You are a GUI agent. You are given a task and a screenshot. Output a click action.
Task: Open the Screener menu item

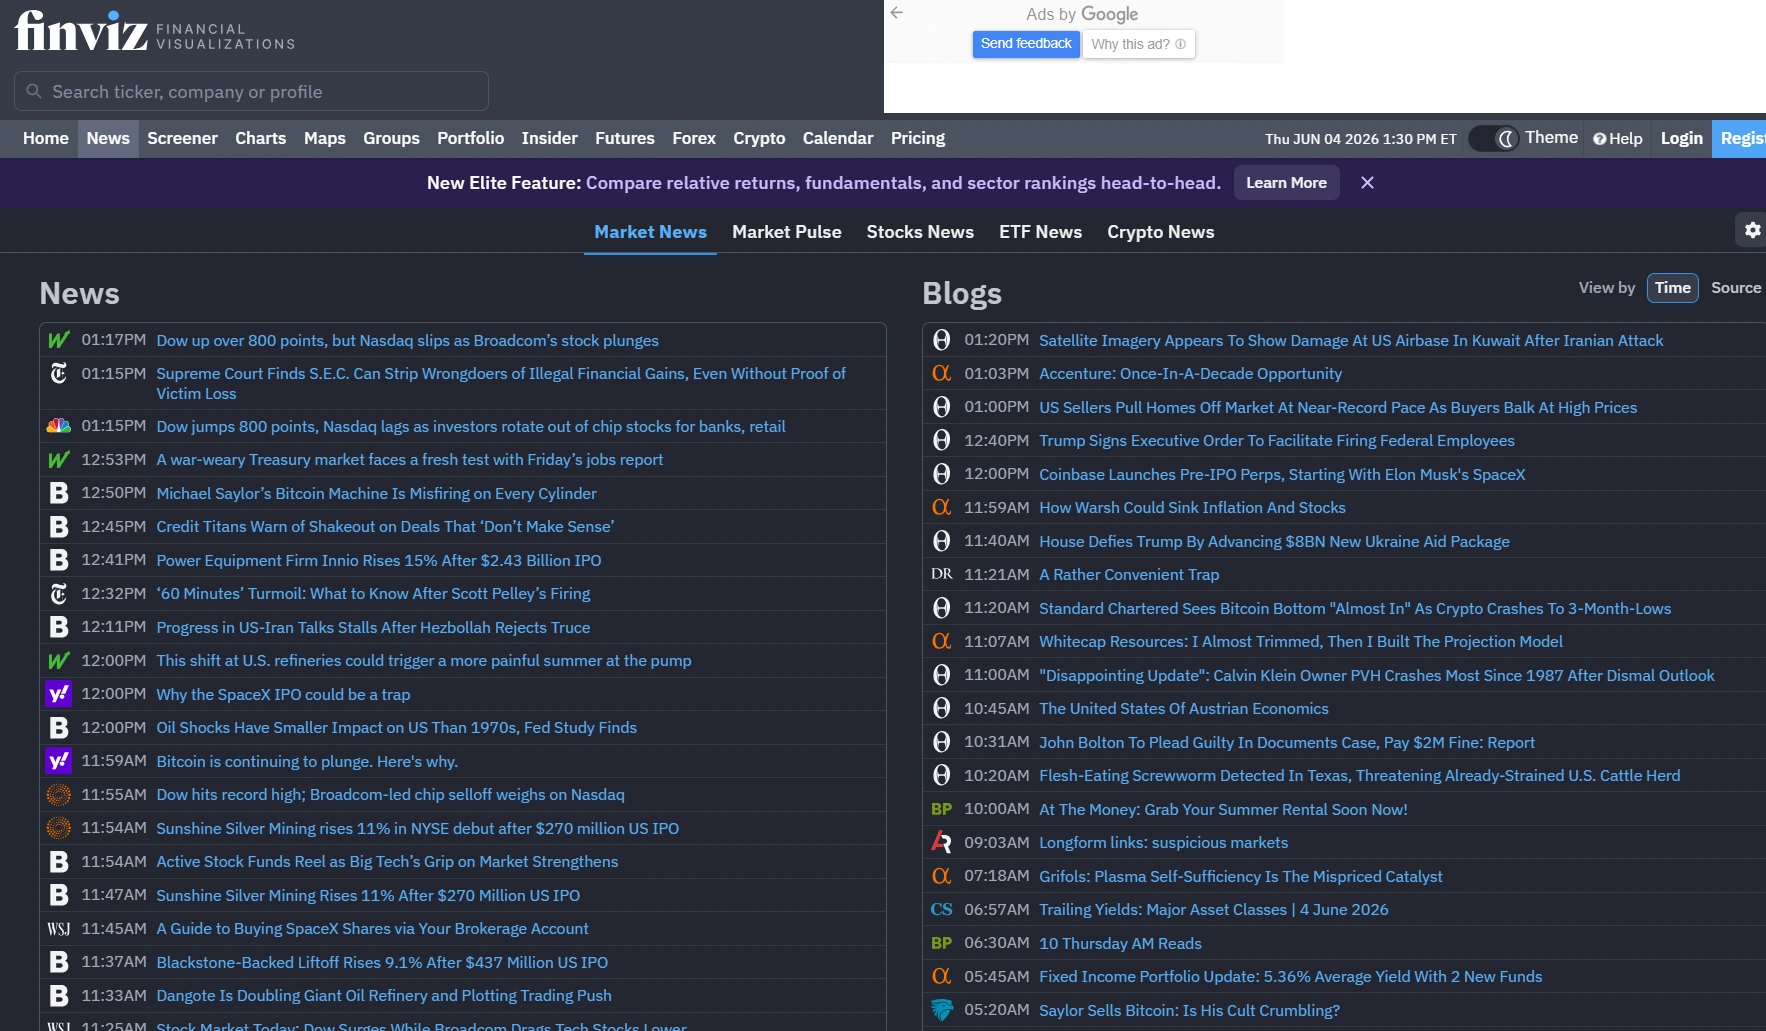(182, 139)
